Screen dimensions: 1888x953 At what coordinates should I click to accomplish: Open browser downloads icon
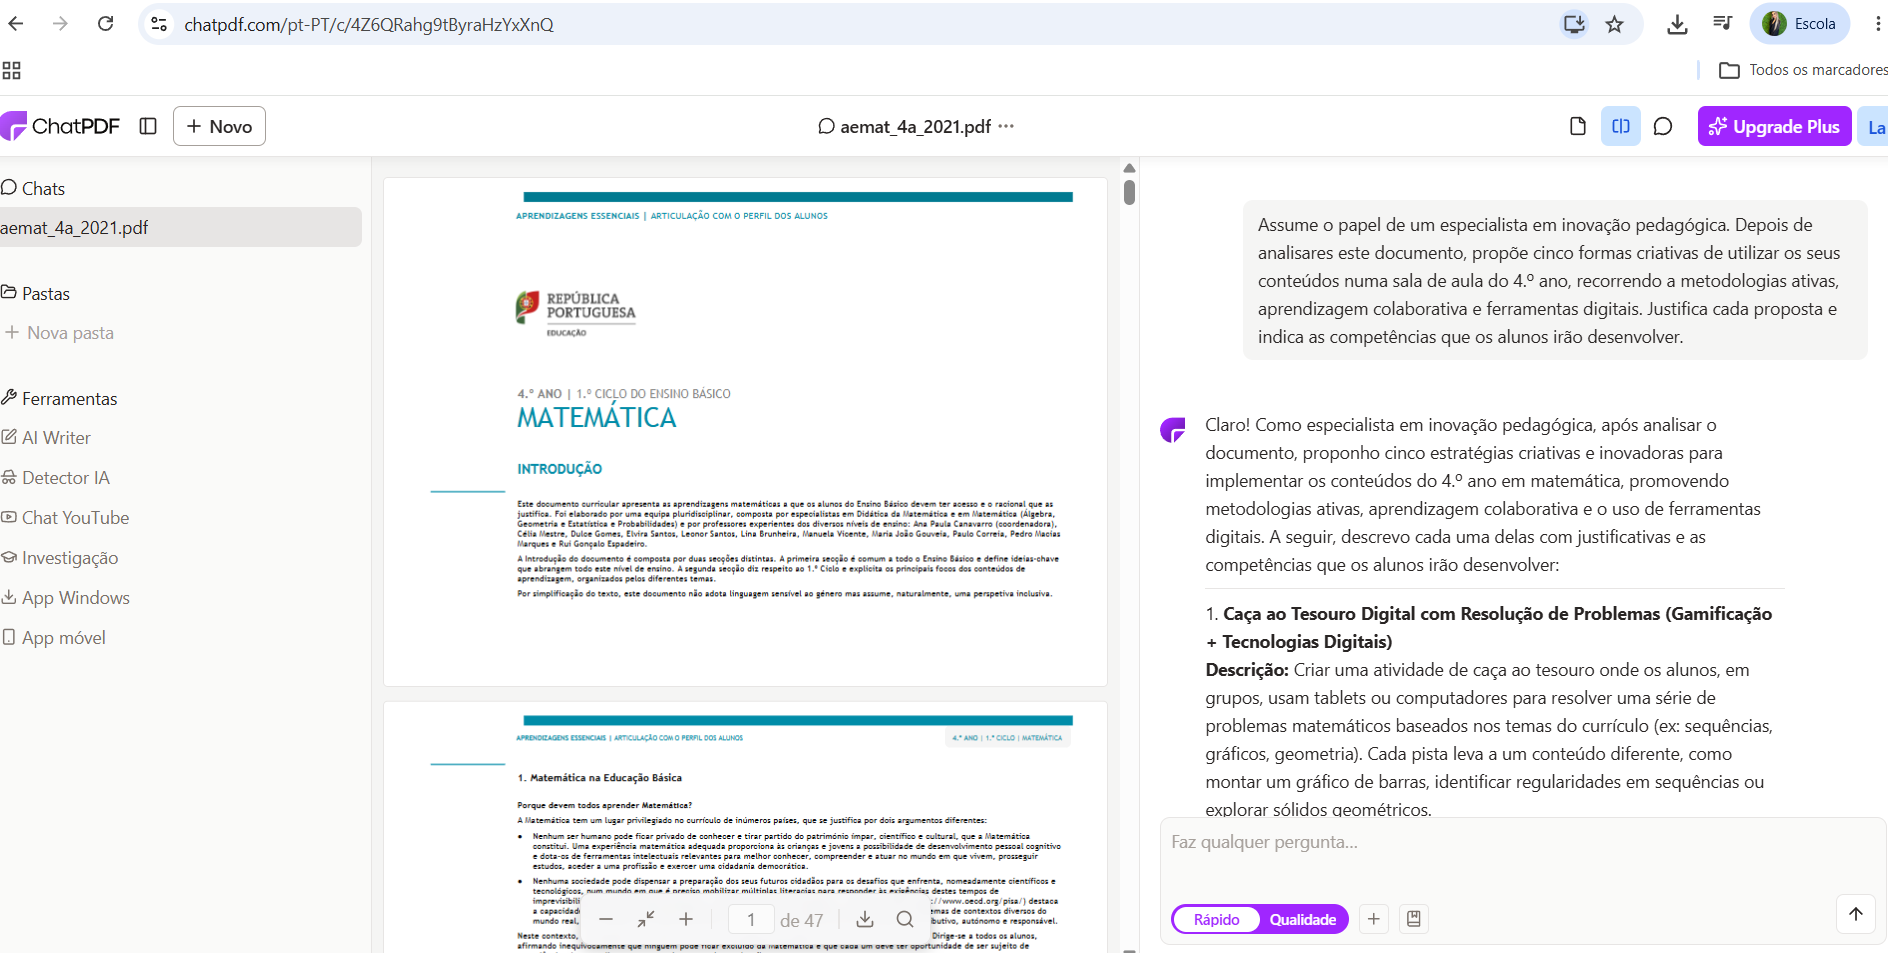point(1677,24)
